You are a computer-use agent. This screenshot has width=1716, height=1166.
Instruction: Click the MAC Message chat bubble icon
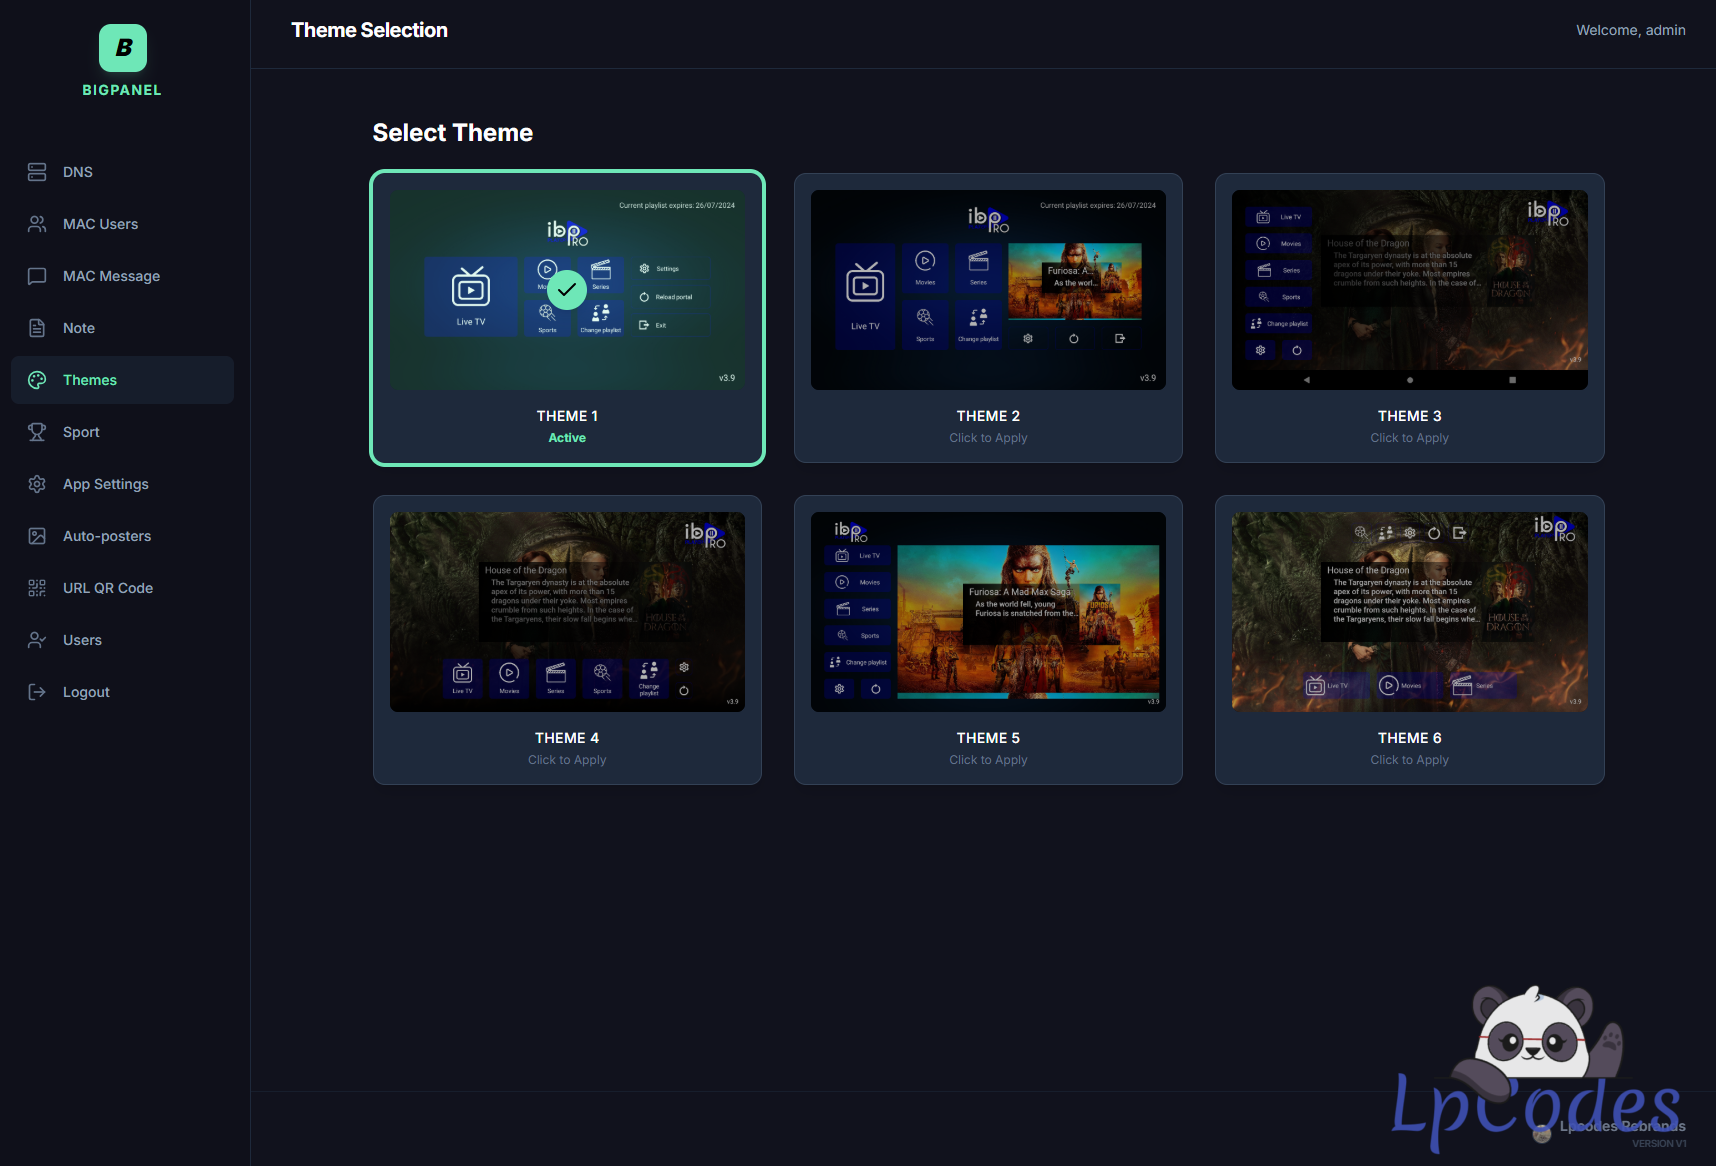(37, 276)
